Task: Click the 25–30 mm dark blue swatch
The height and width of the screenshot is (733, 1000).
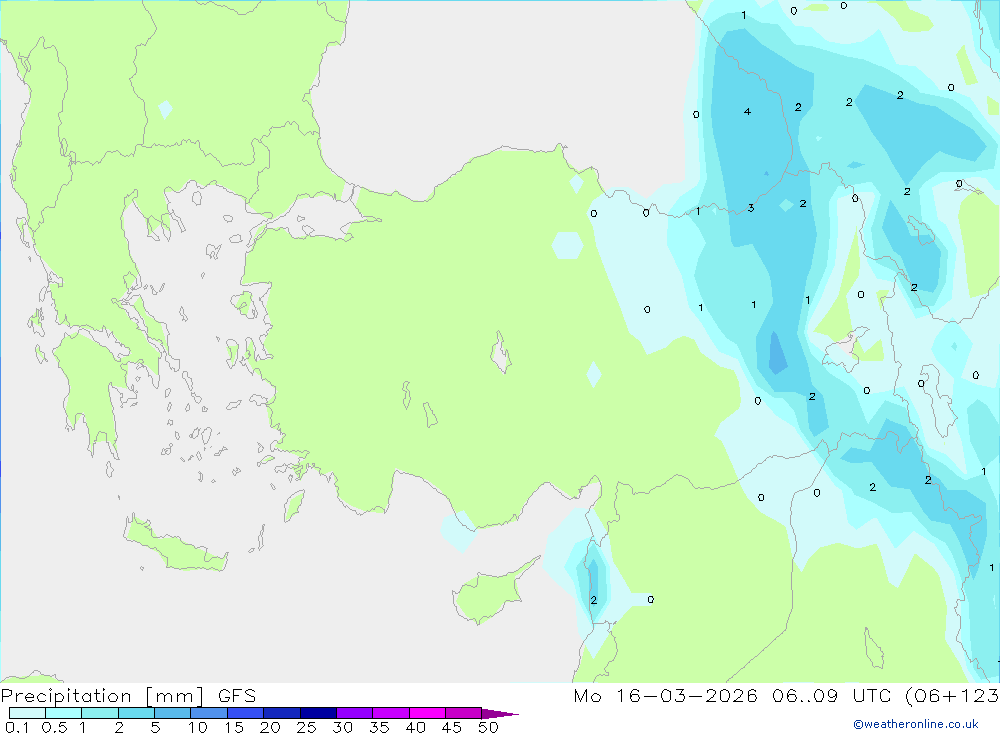Action: click(318, 713)
